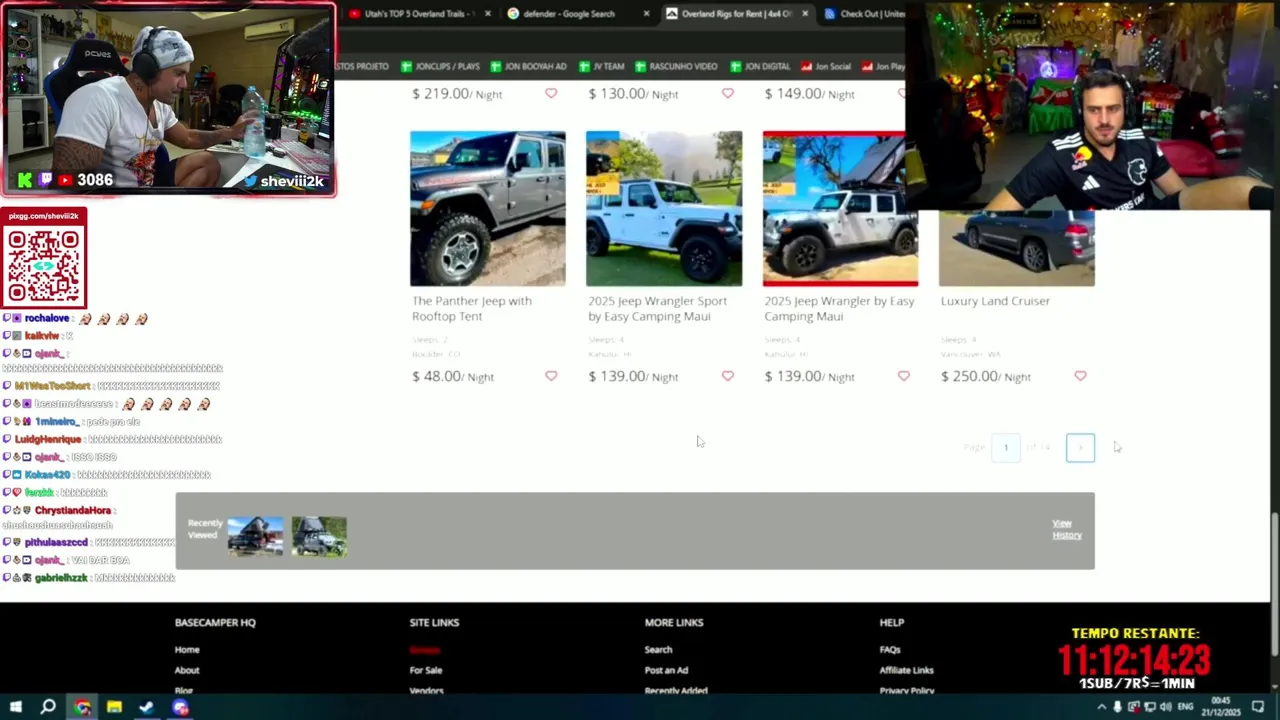
Task: Click the footer Affiliate Links link
Action: [x=907, y=671]
